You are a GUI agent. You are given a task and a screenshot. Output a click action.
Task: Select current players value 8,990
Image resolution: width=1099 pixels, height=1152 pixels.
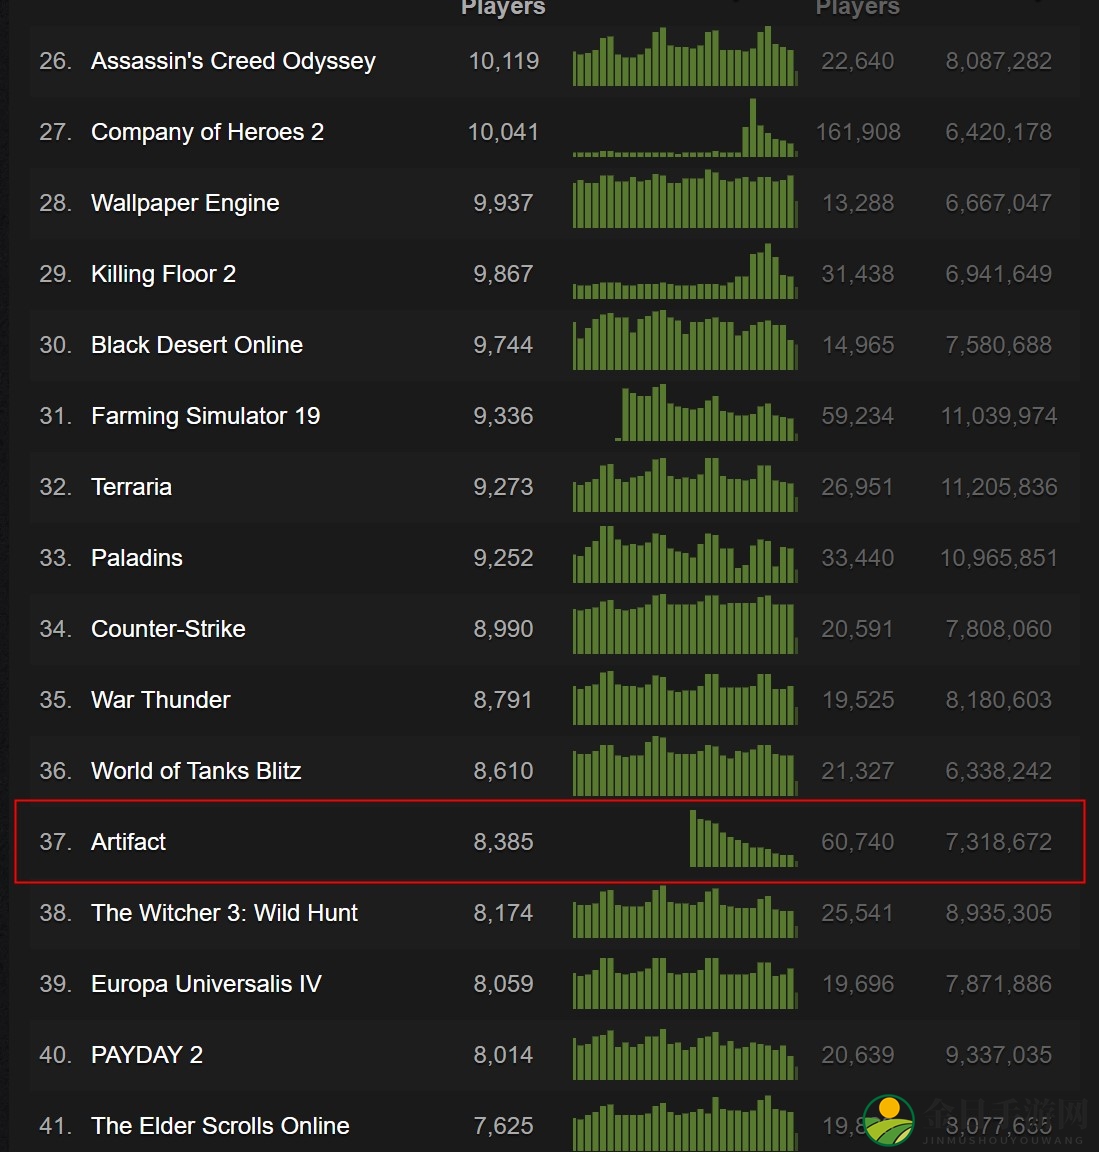click(503, 629)
